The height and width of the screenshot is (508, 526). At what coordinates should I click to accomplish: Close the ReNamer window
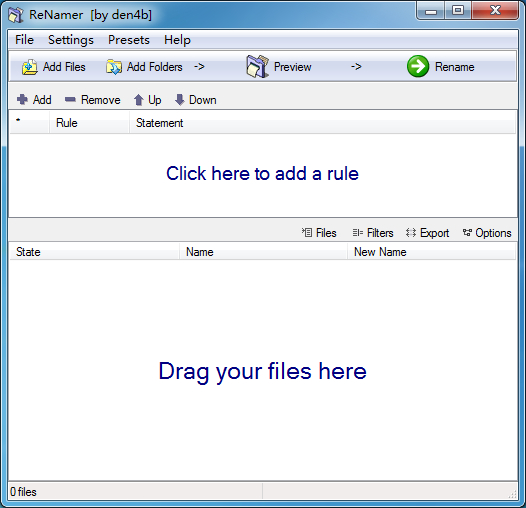pos(495,11)
